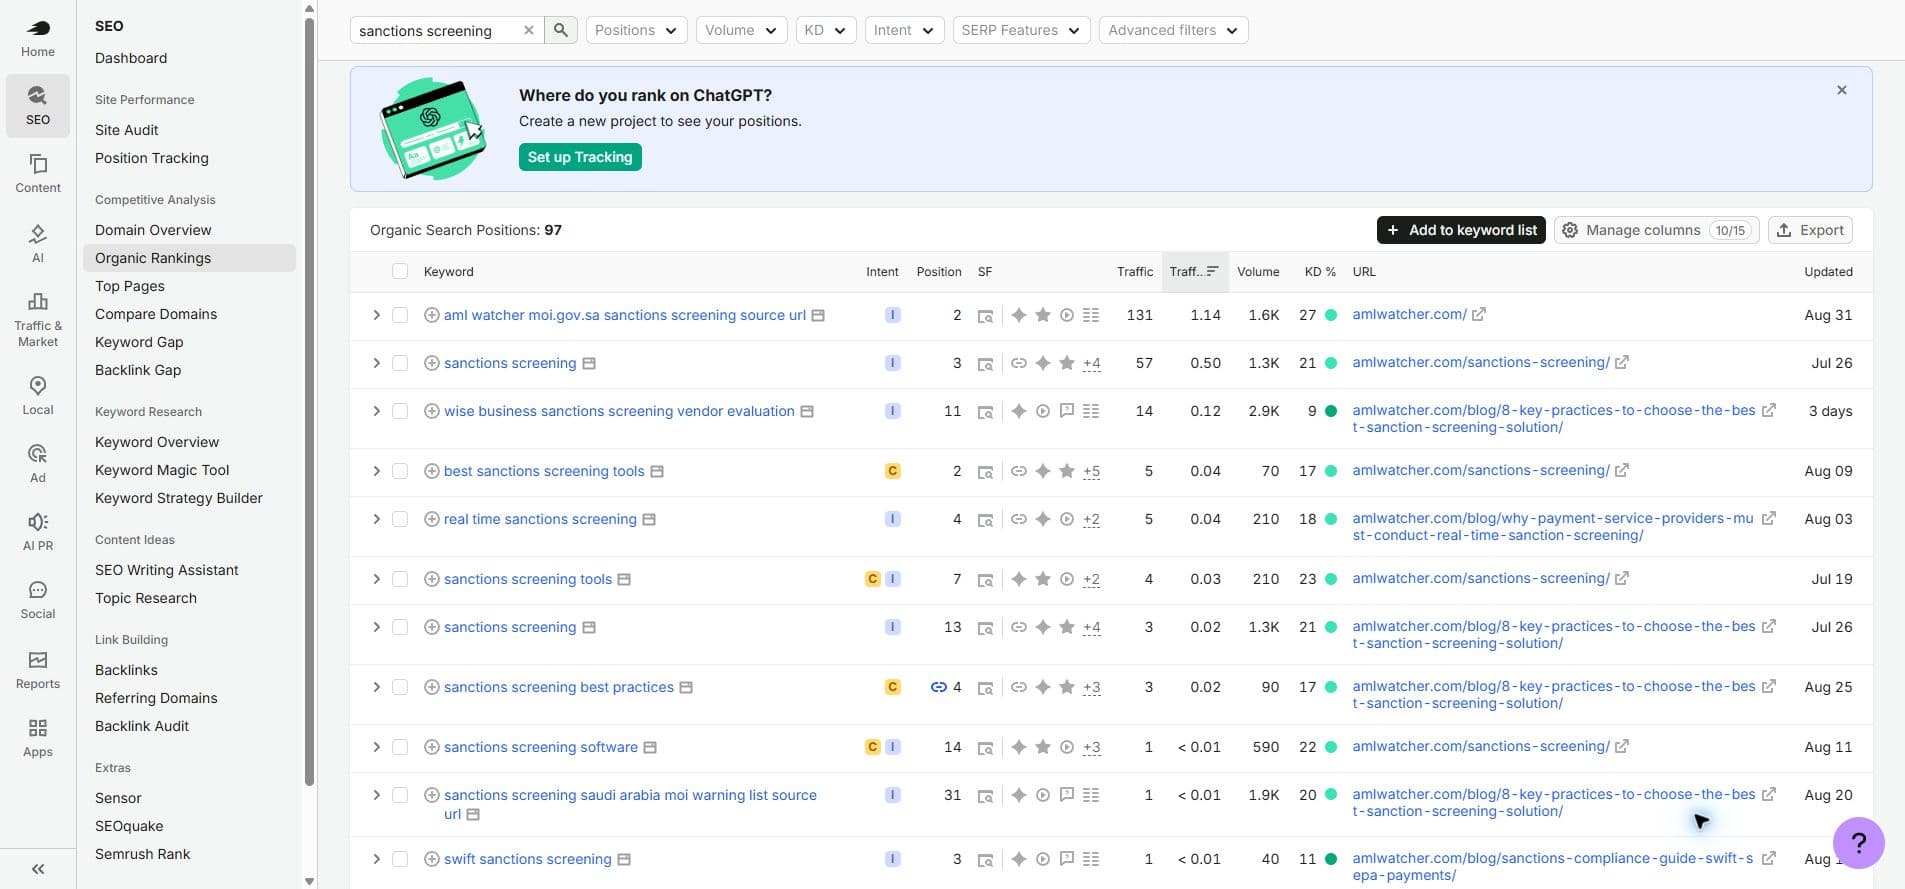Click the KD % column header
The width and height of the screenshot is (1905, 889).
(1320, 271)
